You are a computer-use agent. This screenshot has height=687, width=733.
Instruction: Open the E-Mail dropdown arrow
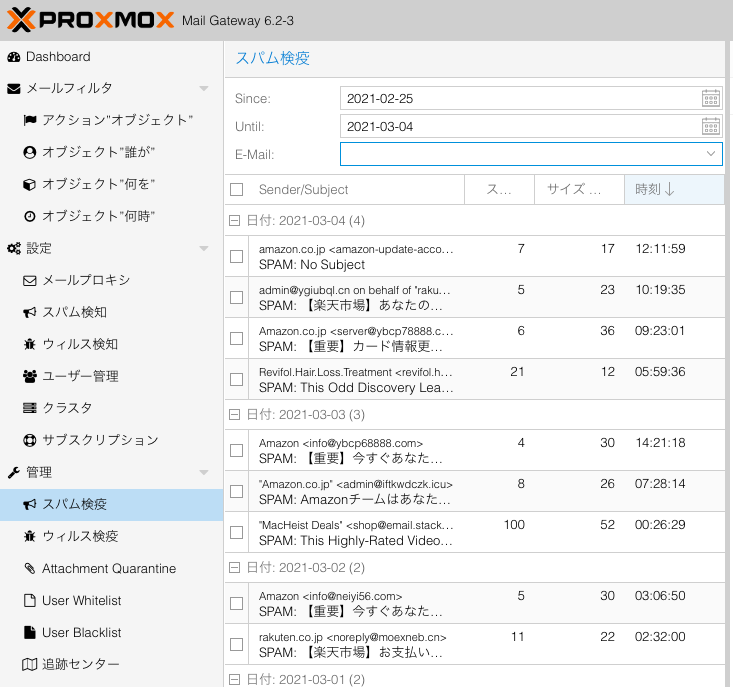pos(711,154)
